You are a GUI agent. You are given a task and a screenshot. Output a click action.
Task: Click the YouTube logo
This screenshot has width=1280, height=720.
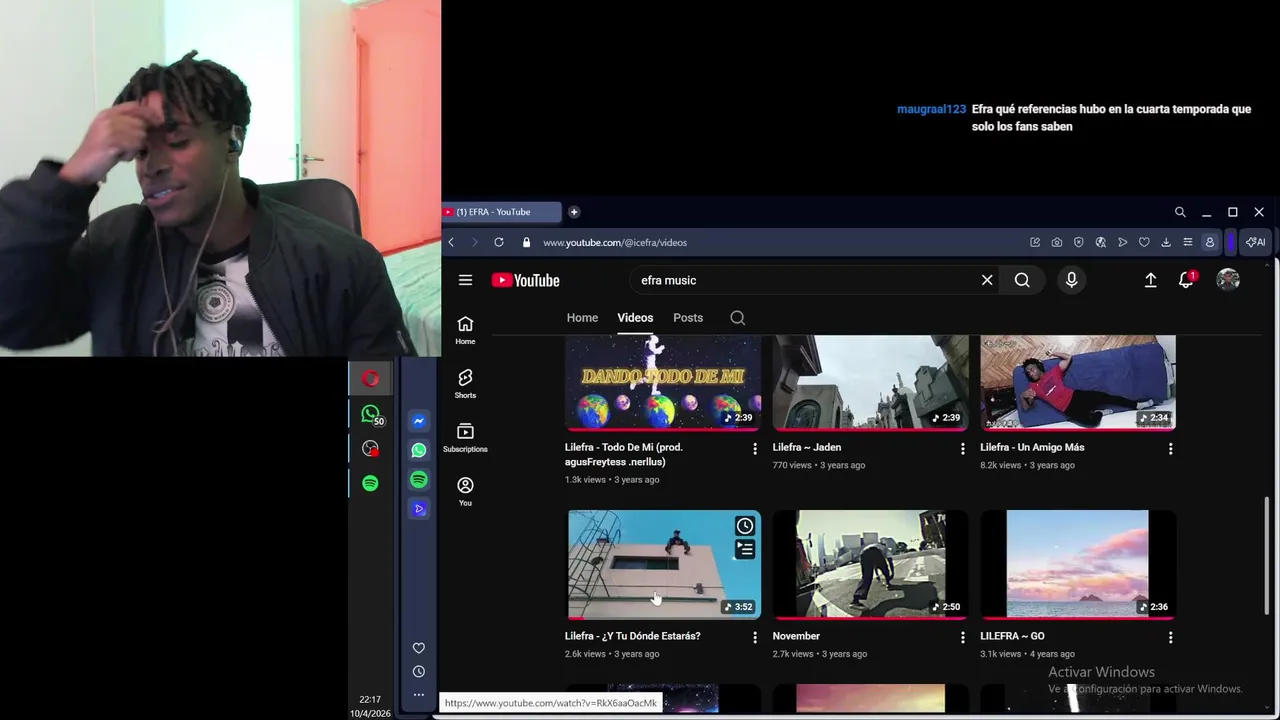coord(525,281)
